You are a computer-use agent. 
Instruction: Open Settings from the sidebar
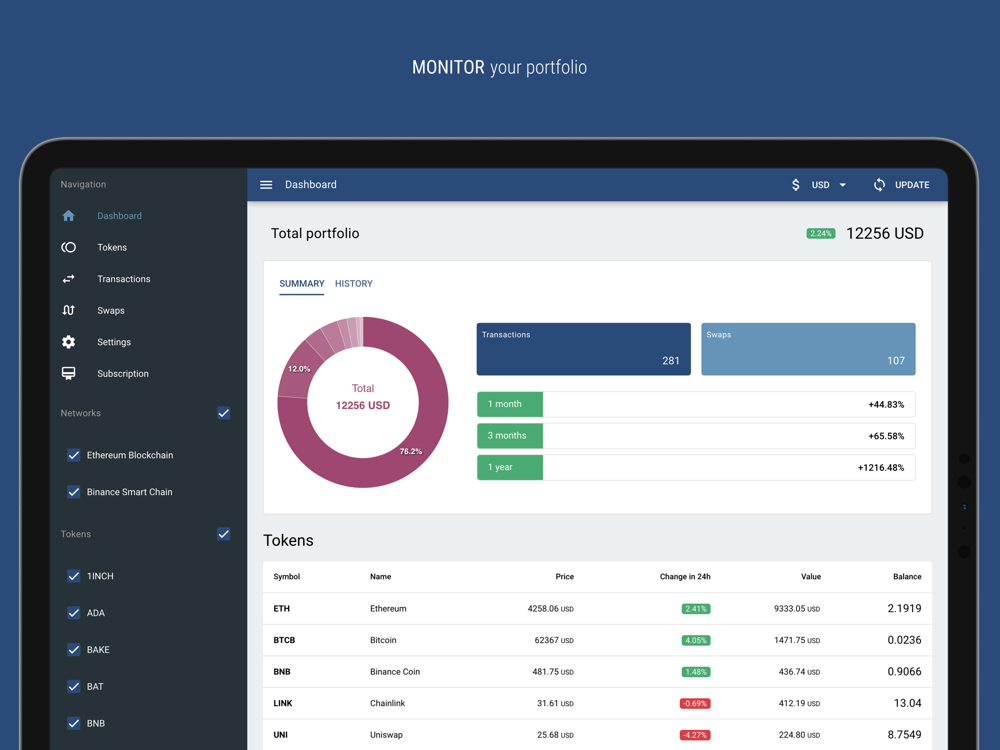tap(114, 342)
